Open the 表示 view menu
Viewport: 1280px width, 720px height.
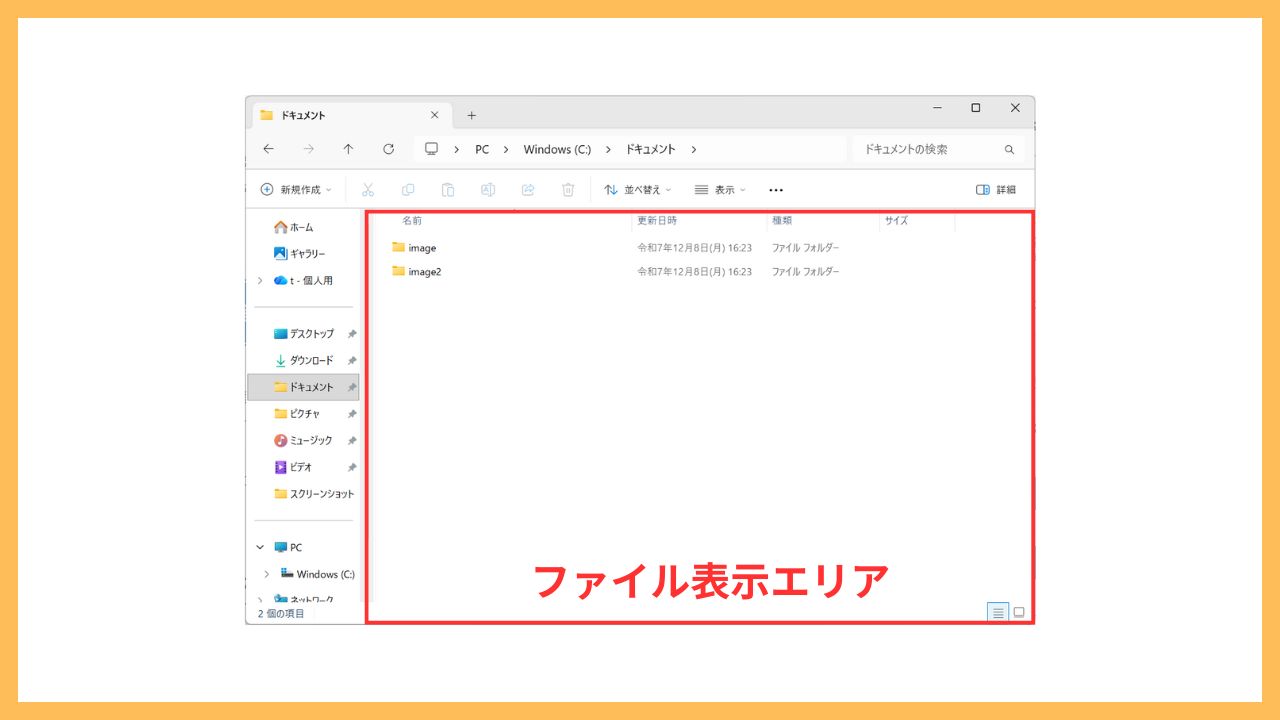click(x=720, y=189)
